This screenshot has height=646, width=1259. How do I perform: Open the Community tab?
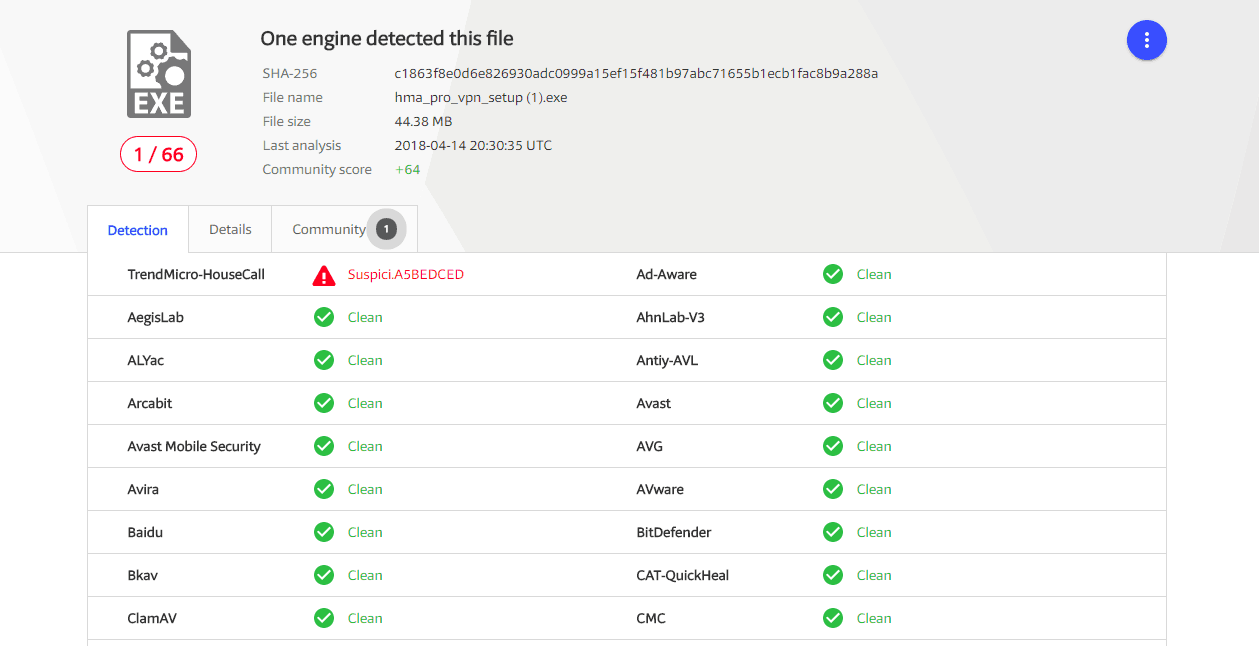pos(344,229)
